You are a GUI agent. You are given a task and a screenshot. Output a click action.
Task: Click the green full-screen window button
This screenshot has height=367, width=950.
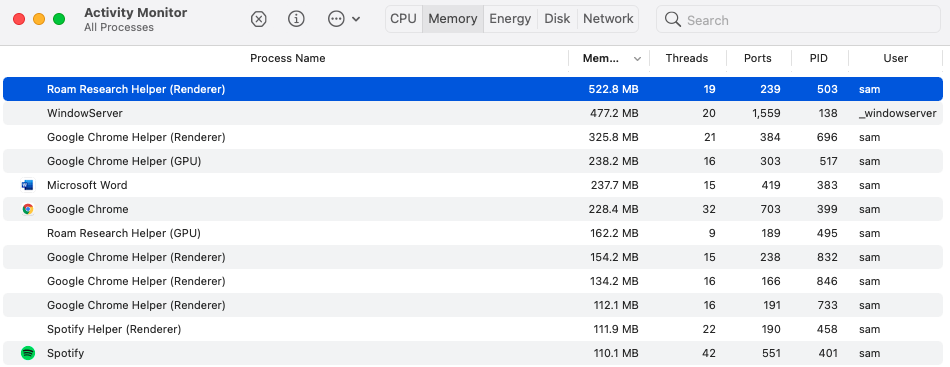coord(59,19)
